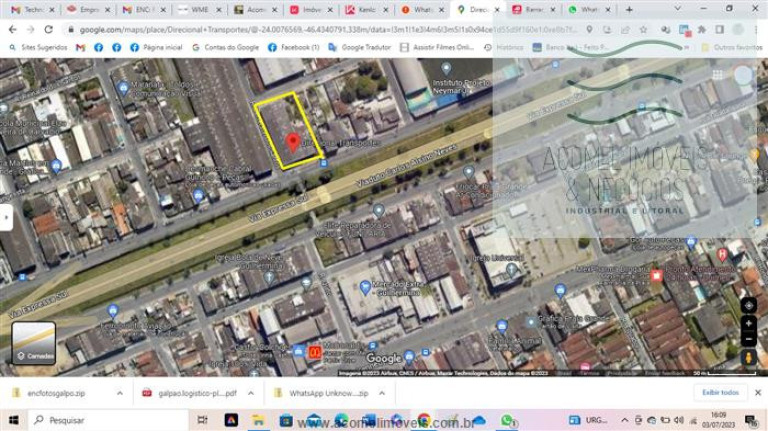768x431 pixels.
Task: Open the Camadas layers thumbnail
Action: click(x=33, y=343)
